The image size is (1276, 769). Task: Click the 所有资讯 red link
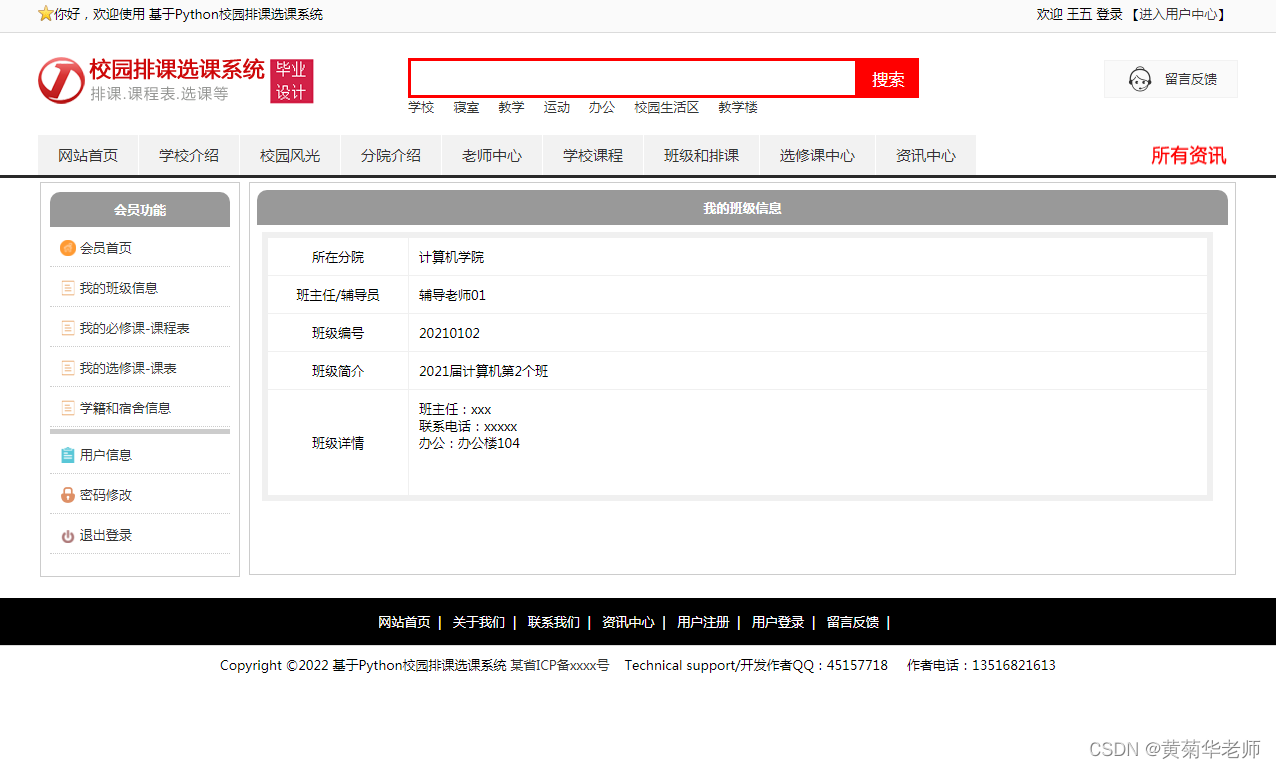tap(1189, 156)
